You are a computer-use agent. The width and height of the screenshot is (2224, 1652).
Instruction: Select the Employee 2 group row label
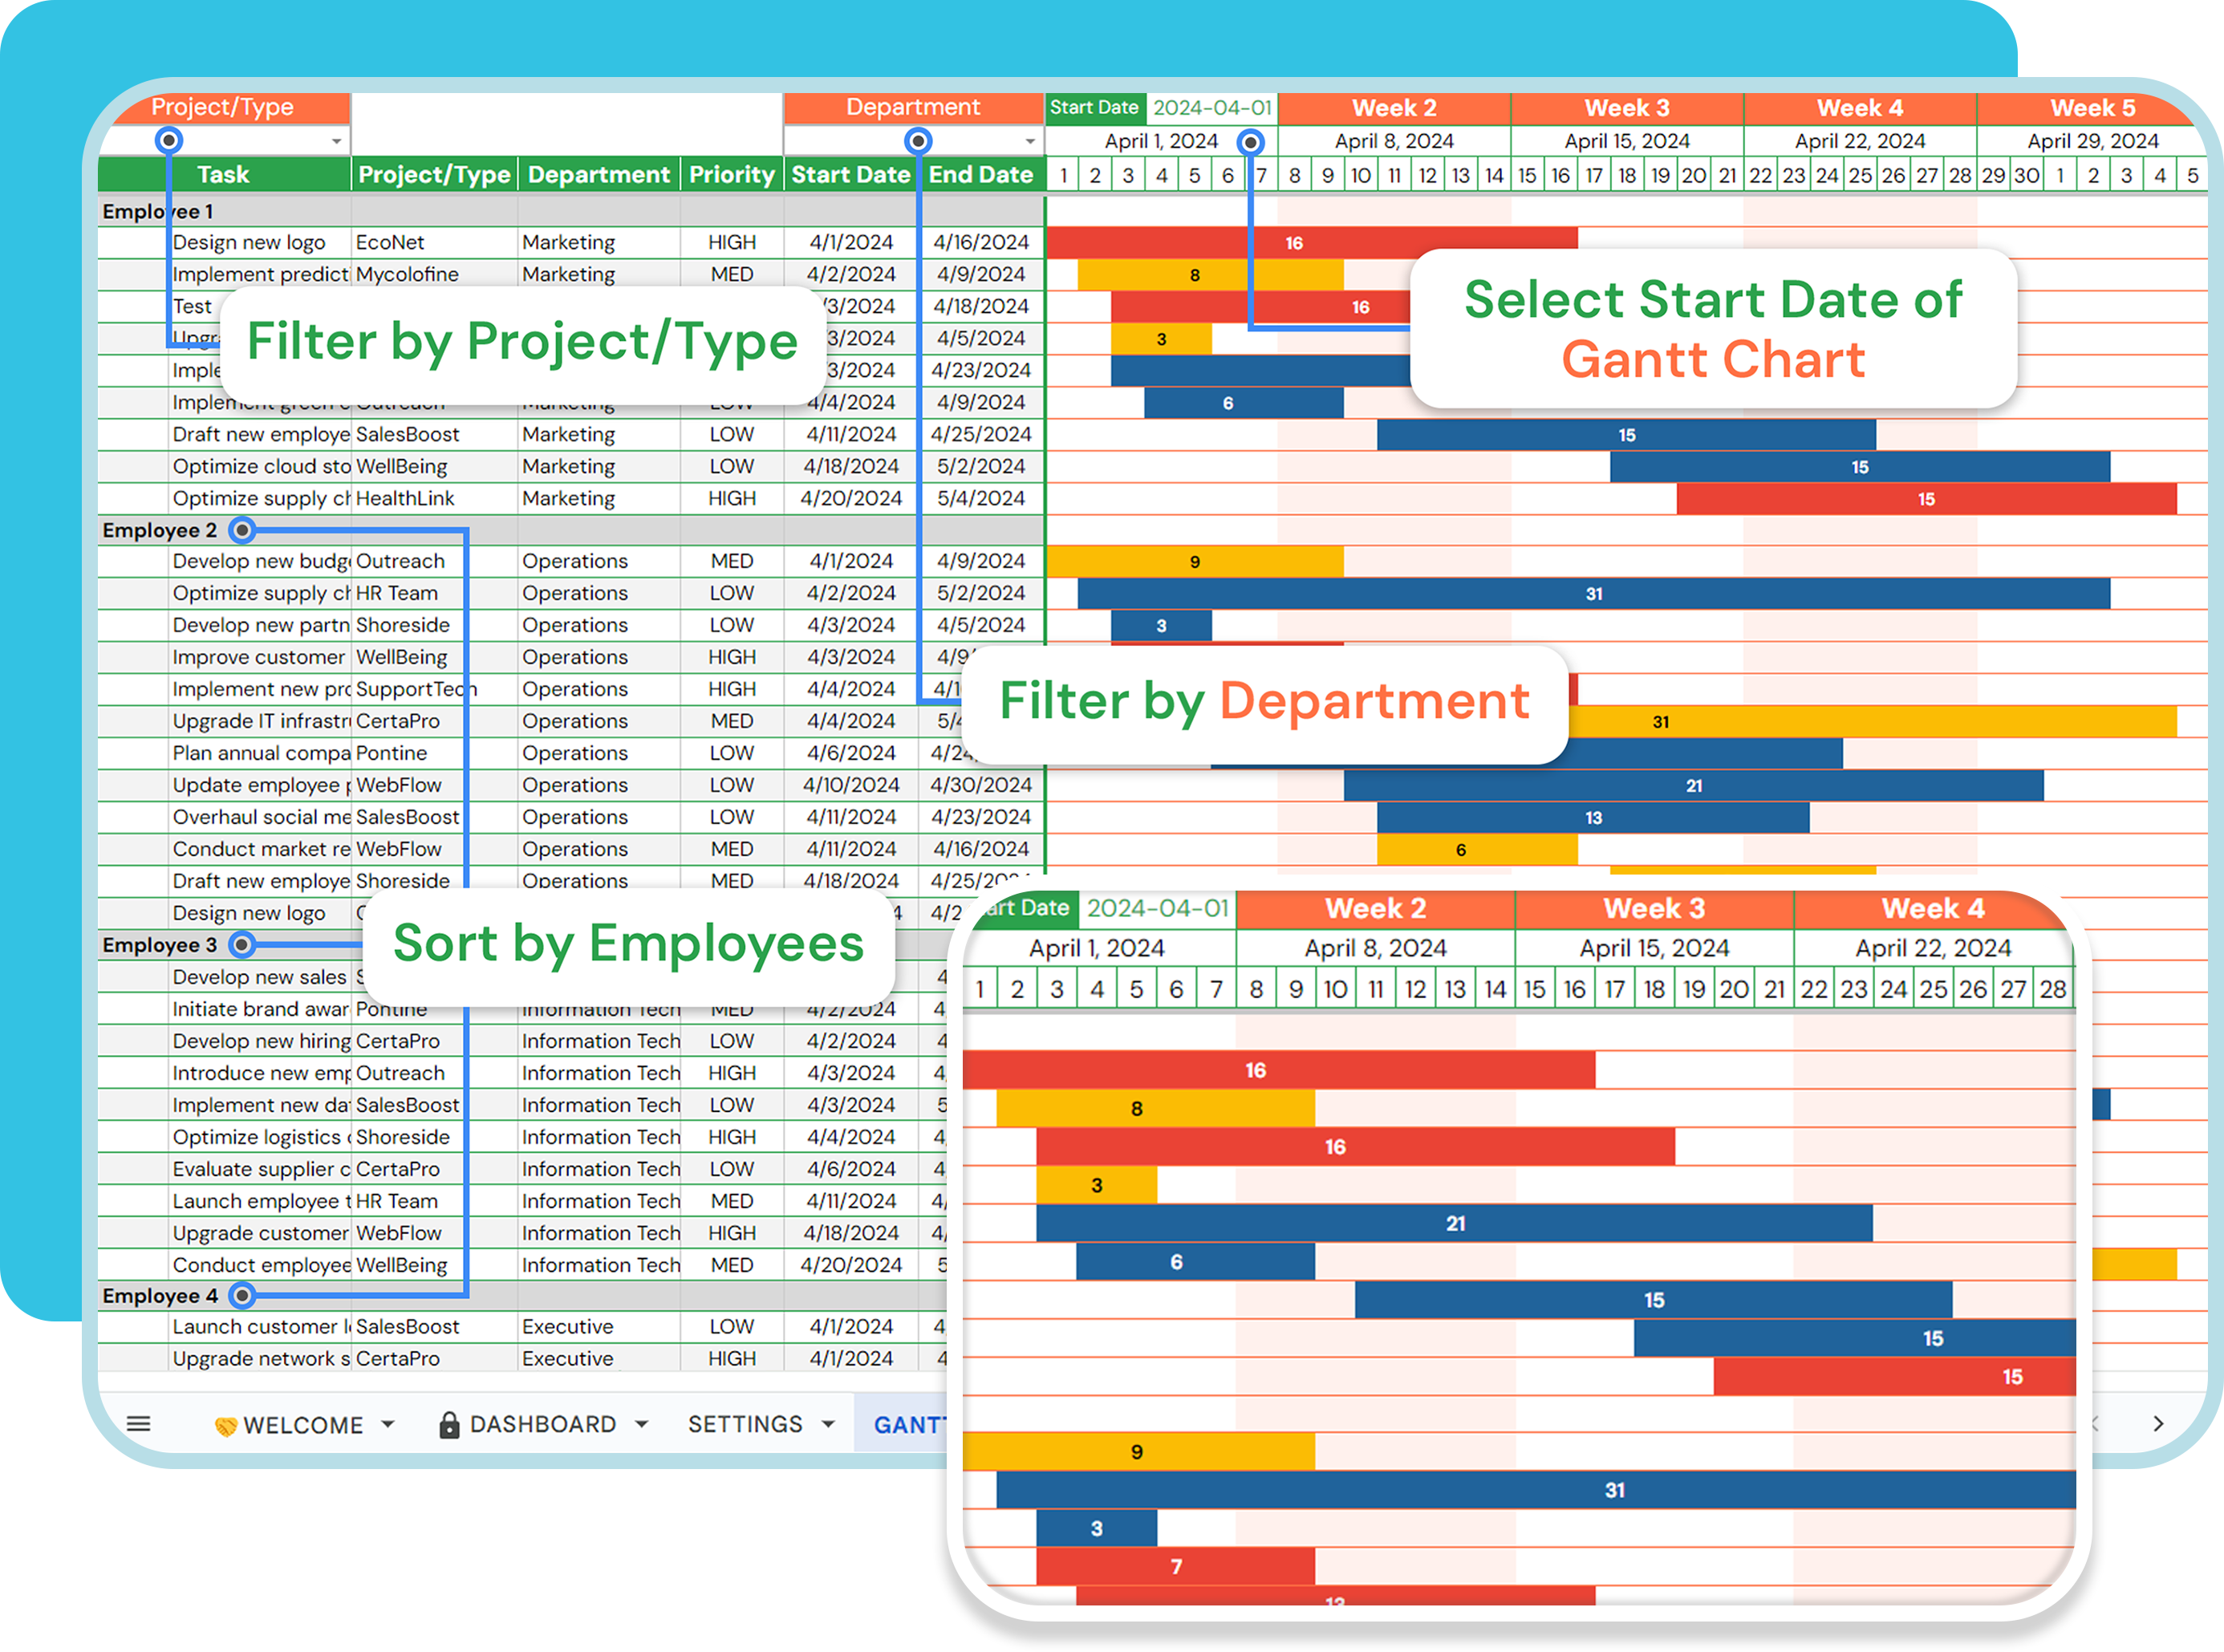[160, 530]
